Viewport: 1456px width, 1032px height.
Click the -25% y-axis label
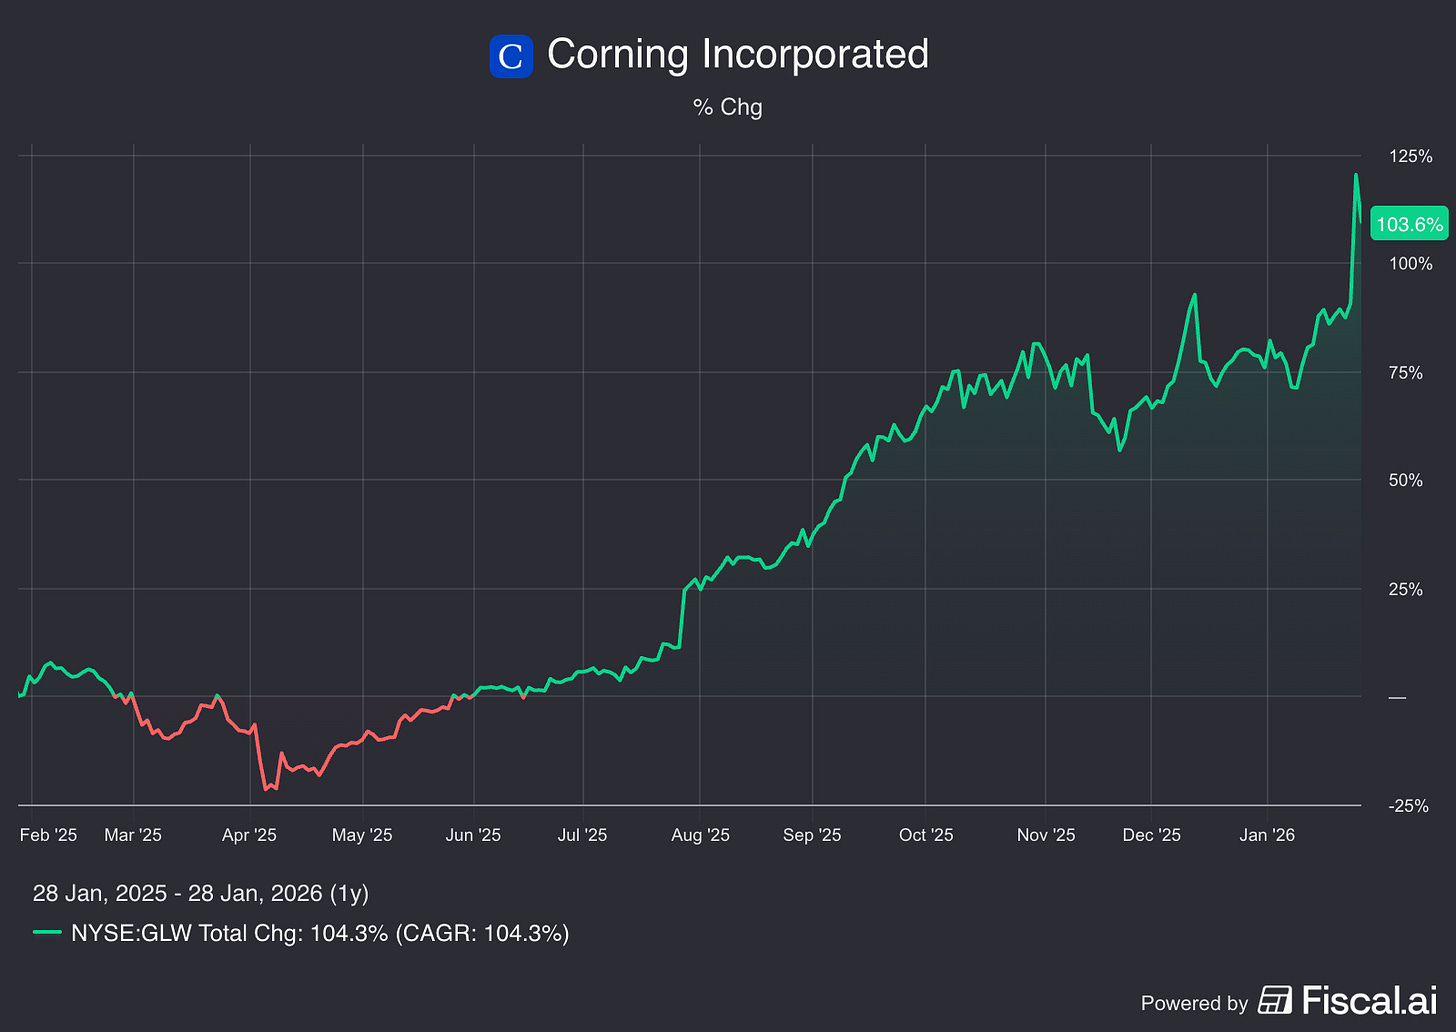click(x=1409, y=806)
